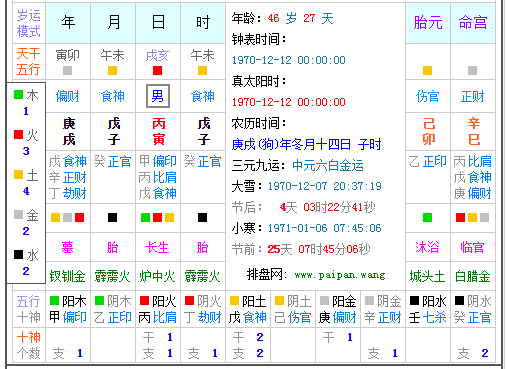This screenshot has width=507, height=369.
Task: Select the 庚戌 year pillar
Action: pos(69,131)
